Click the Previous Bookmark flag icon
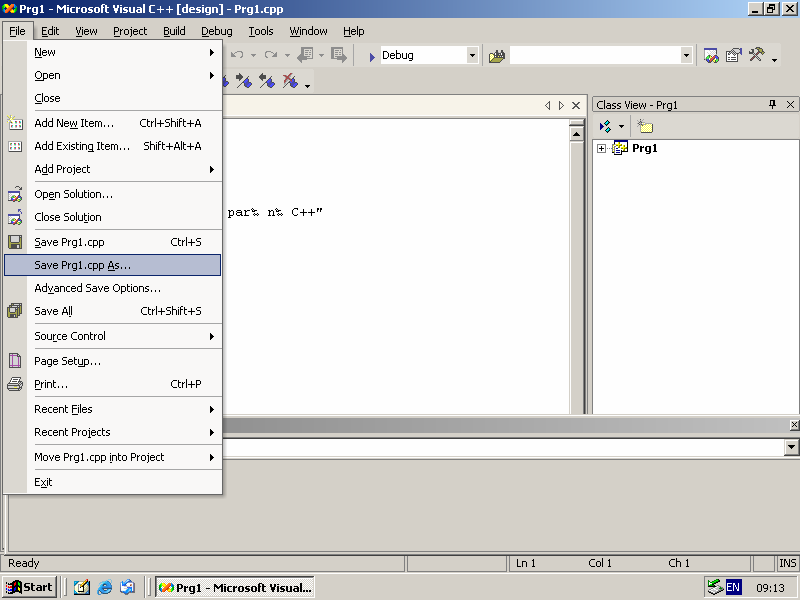Image resolution: width=800 pixels, height=600 pixels. point(267,80)
